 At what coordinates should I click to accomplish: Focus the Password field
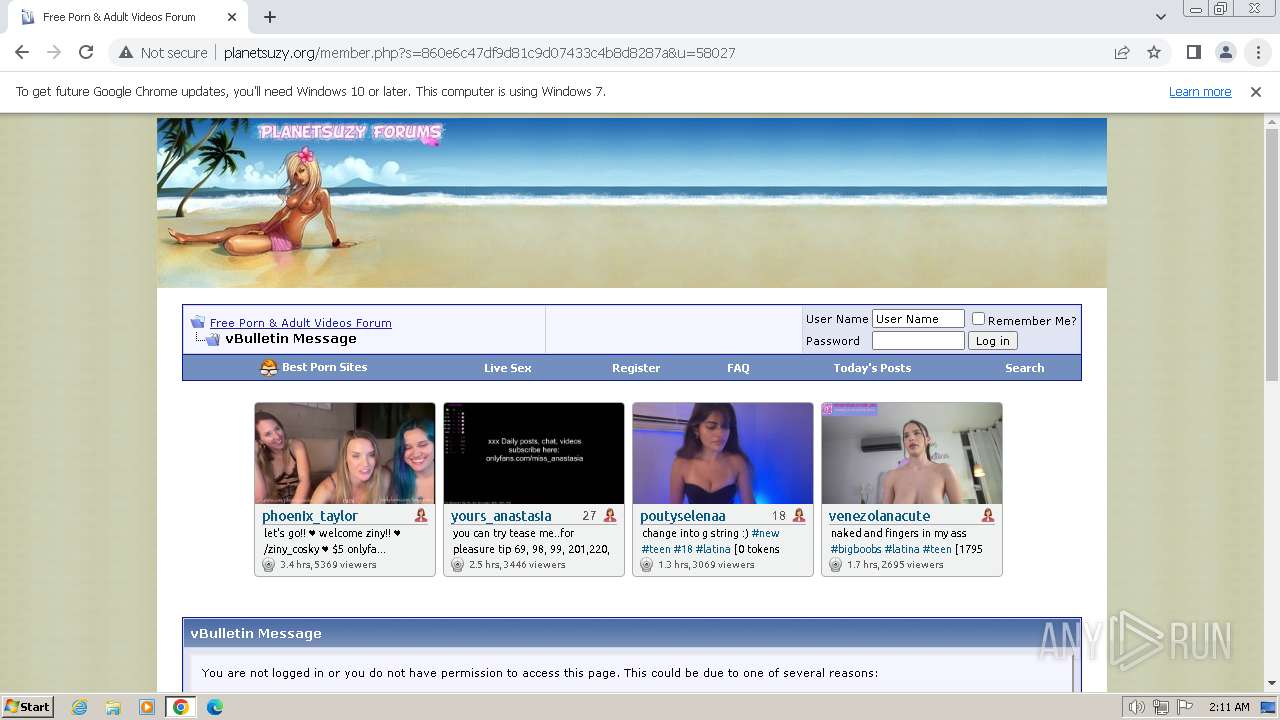(x=918, y=341)
